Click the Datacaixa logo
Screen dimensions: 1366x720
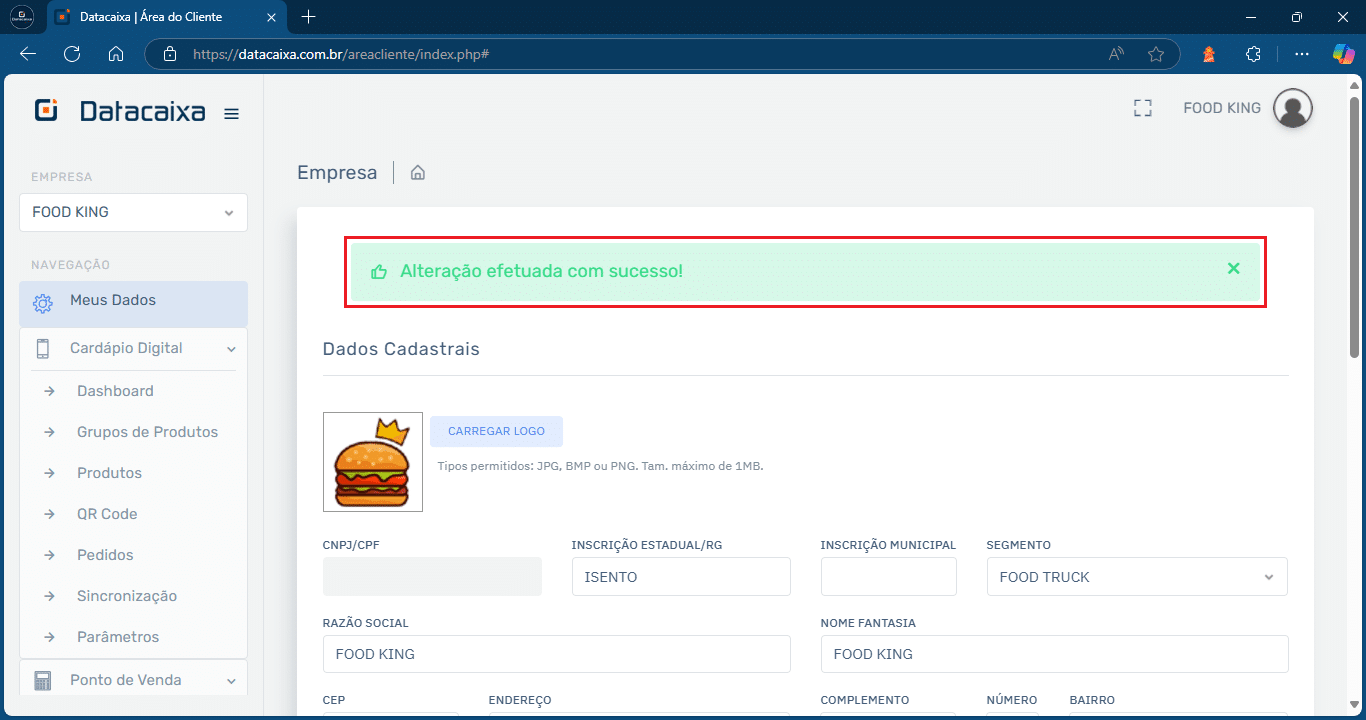[x=120, y=112]
